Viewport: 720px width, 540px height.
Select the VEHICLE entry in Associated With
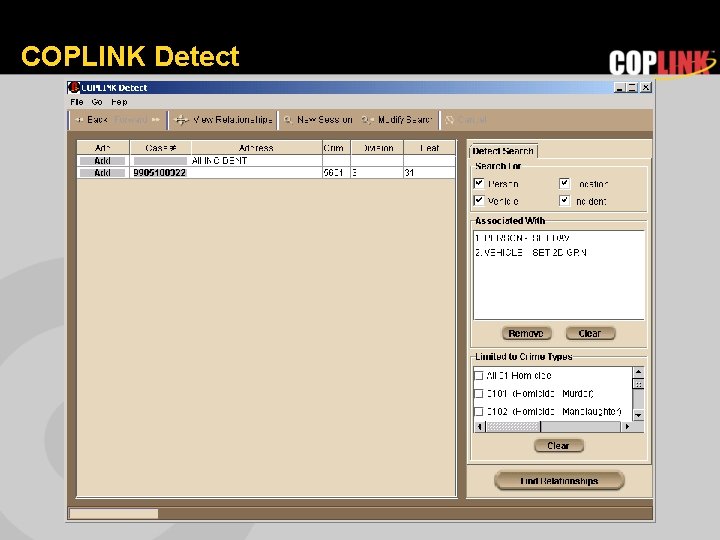coord(531,252)
